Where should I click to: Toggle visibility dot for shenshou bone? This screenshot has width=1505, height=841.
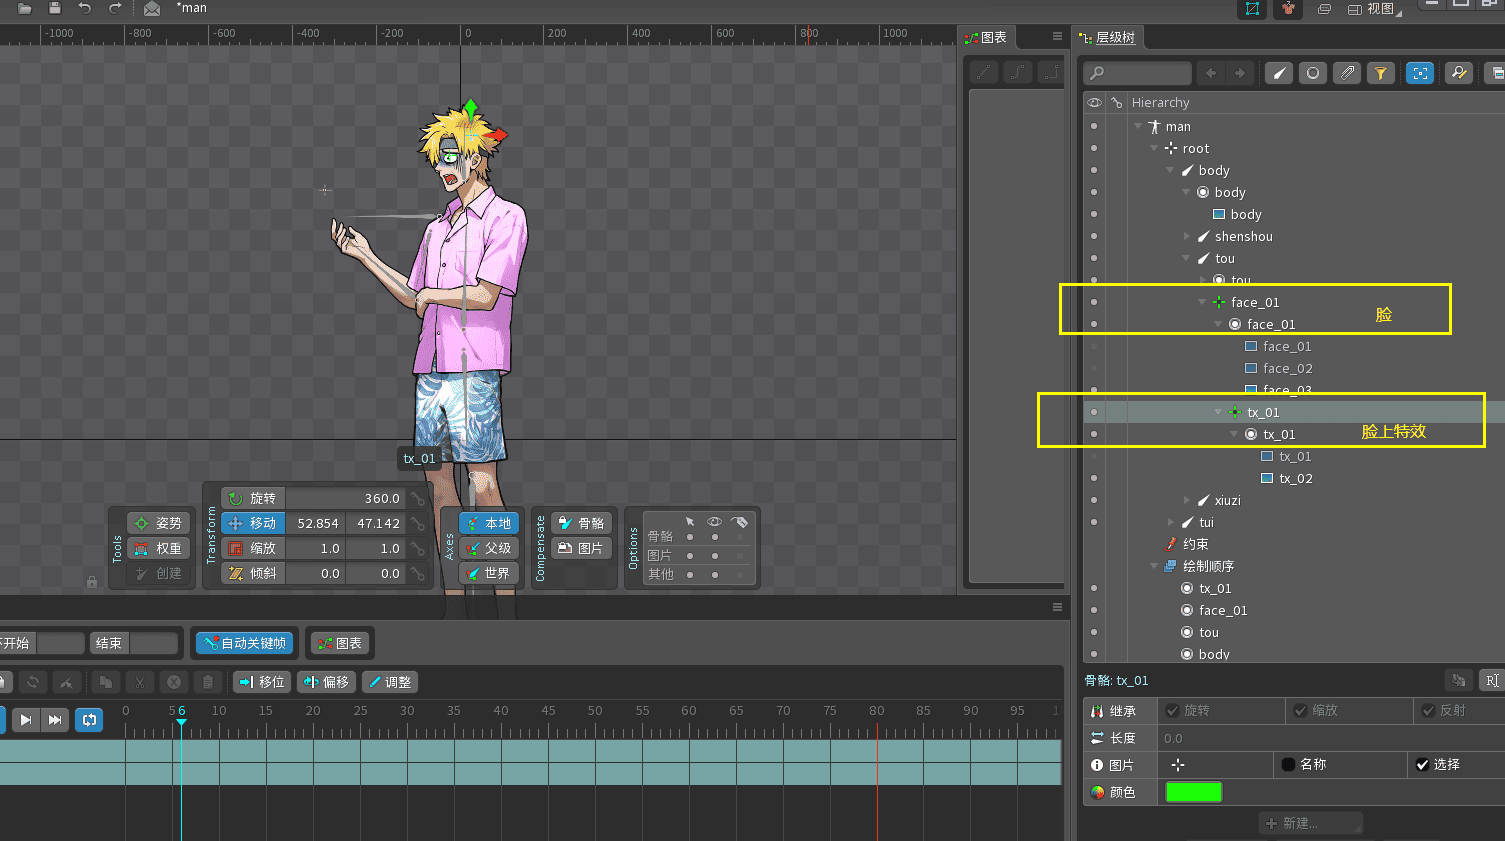click(1094, 236)
